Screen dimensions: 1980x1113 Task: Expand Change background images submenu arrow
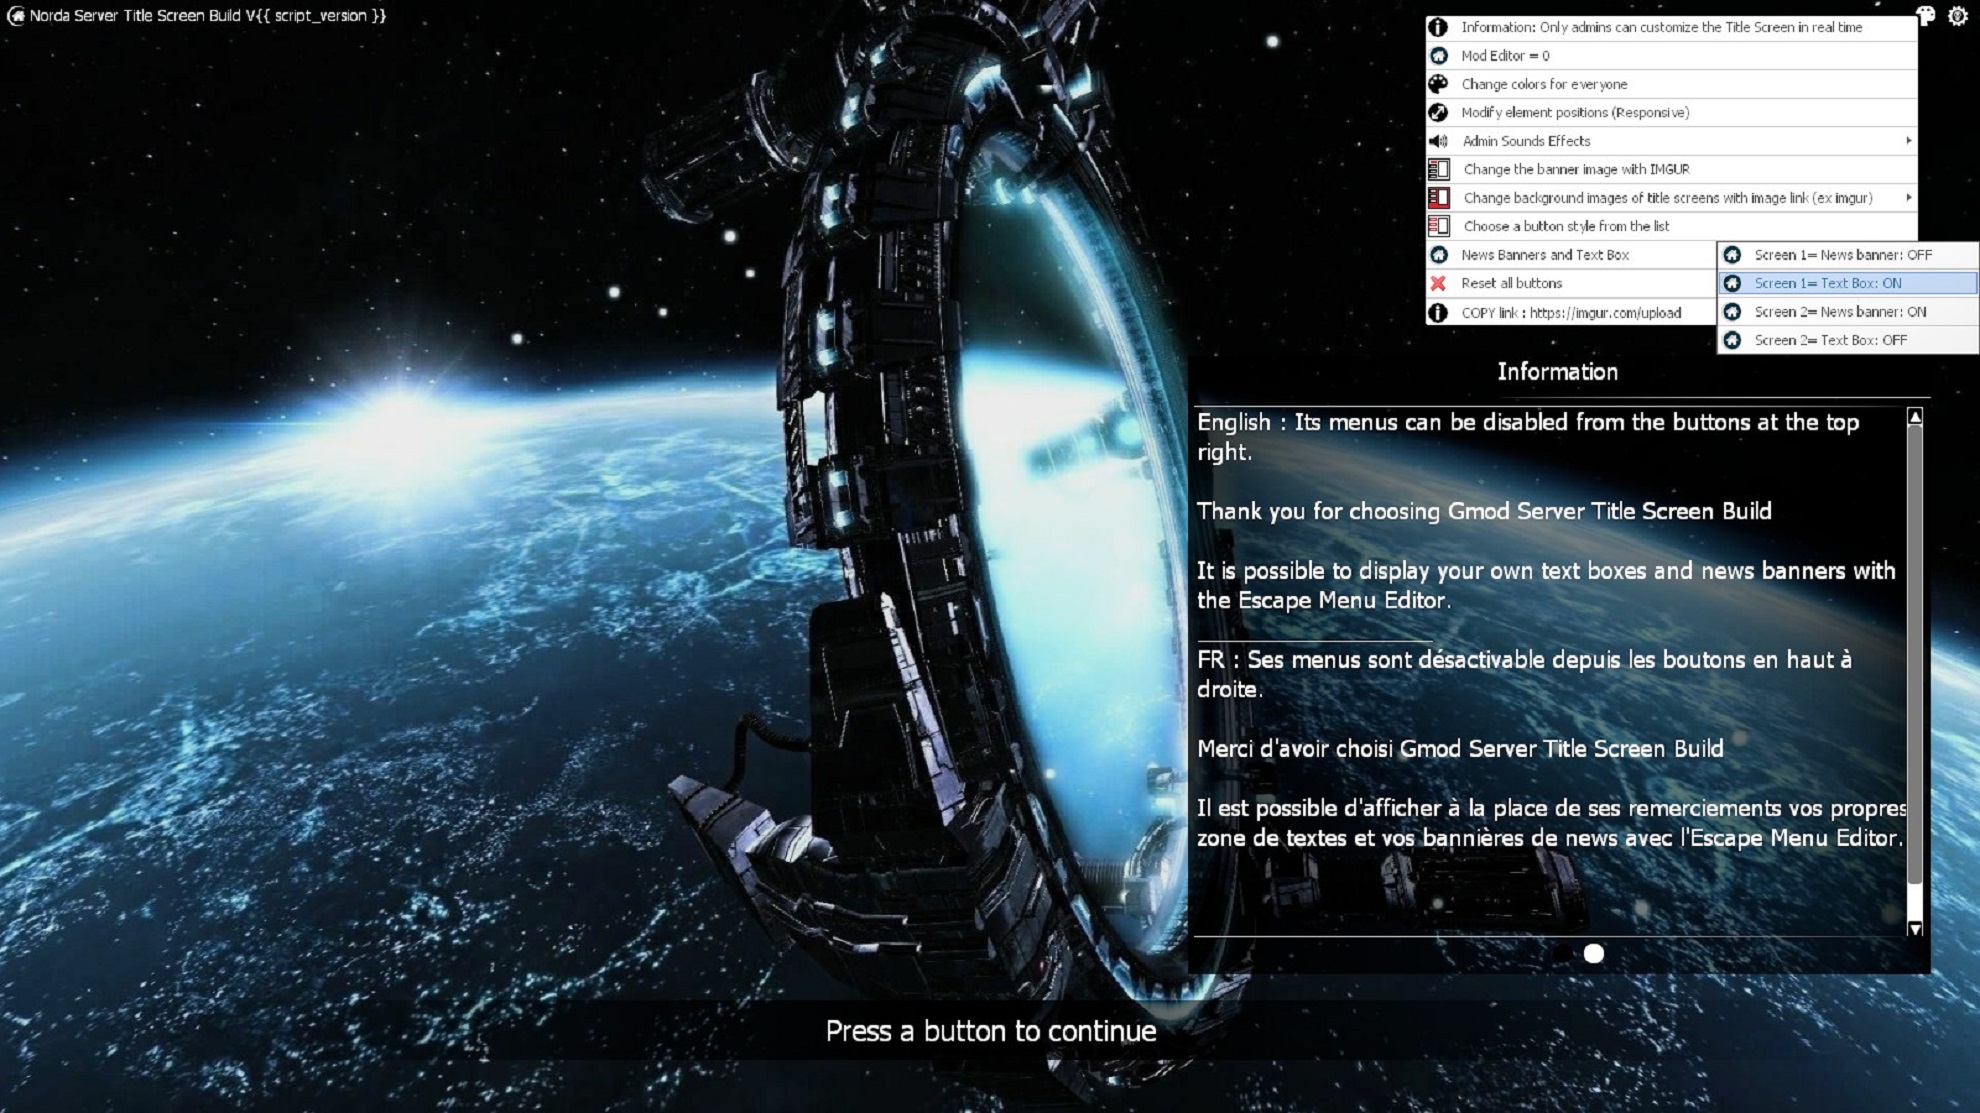click(x=1908, y=198)
